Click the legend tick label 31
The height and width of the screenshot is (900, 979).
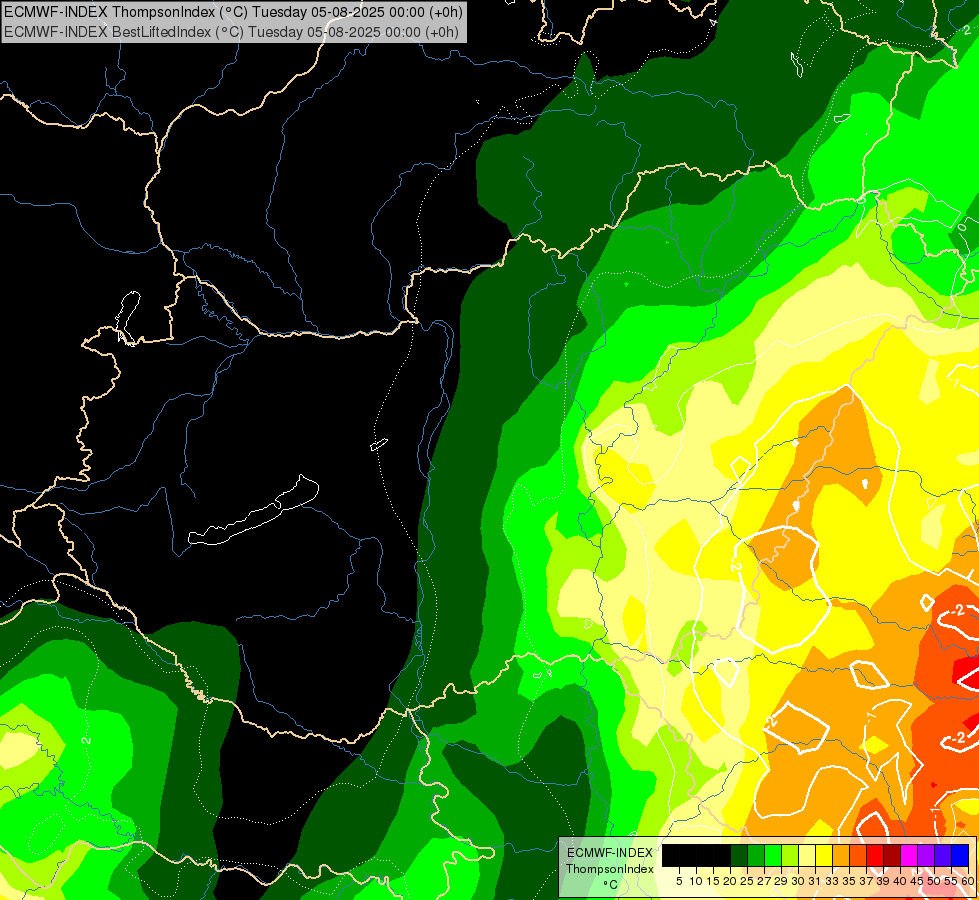coord(815,881)
